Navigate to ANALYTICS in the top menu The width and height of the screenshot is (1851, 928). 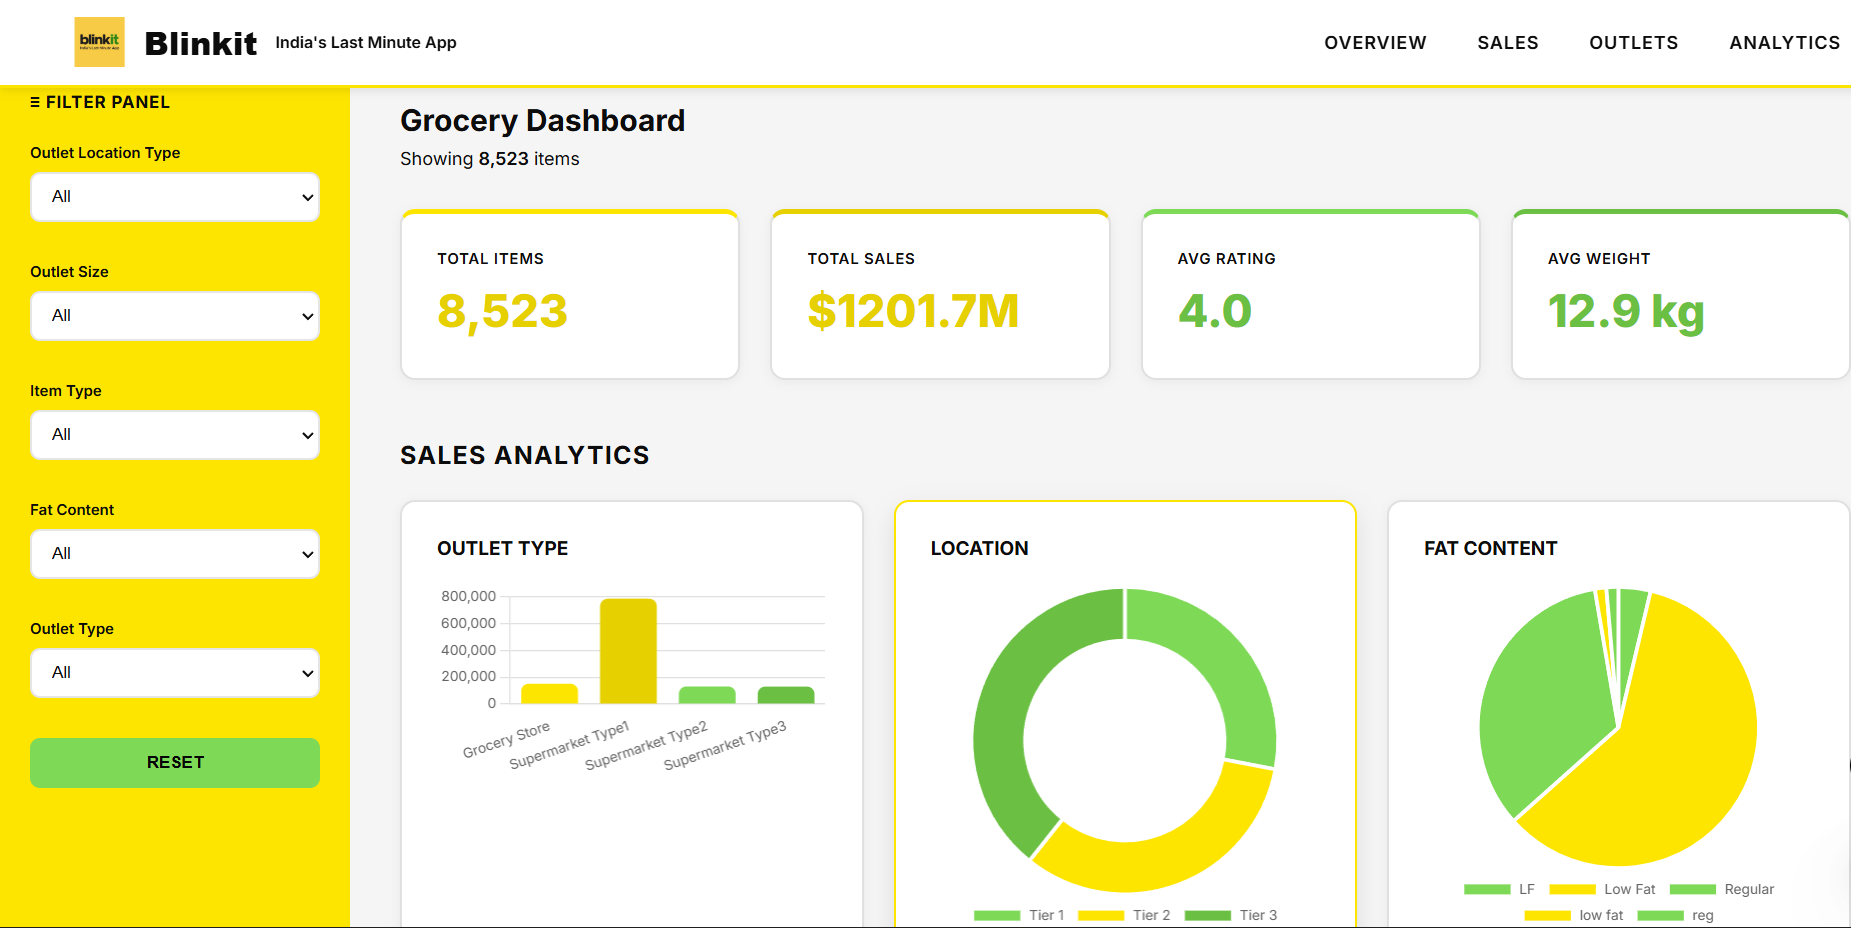(x=1784, y=43)
